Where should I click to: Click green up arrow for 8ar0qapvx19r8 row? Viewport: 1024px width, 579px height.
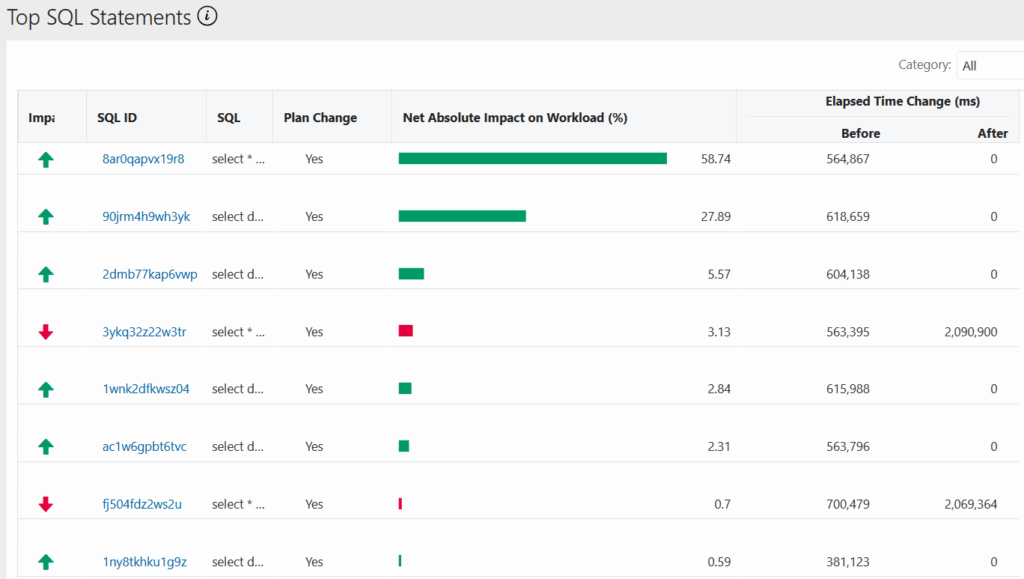45,159
